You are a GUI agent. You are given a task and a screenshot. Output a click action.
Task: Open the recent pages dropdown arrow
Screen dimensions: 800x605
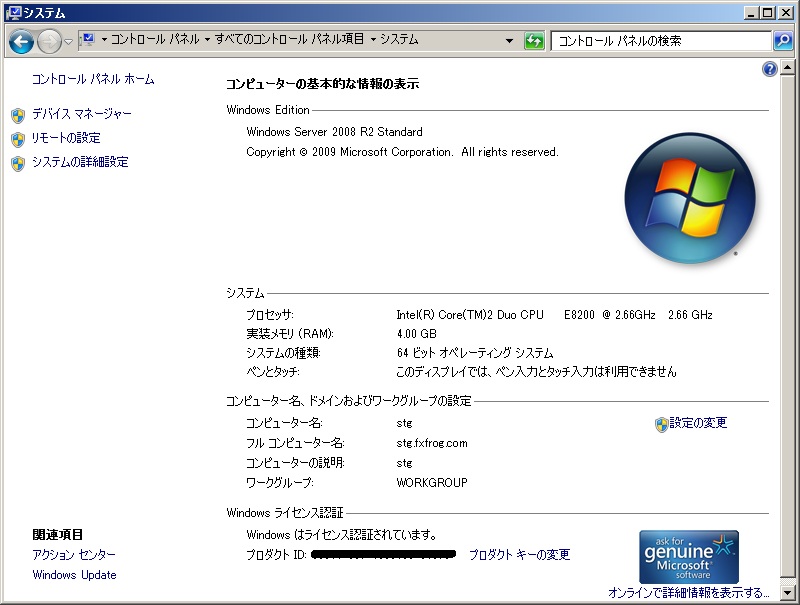point(68,42)
